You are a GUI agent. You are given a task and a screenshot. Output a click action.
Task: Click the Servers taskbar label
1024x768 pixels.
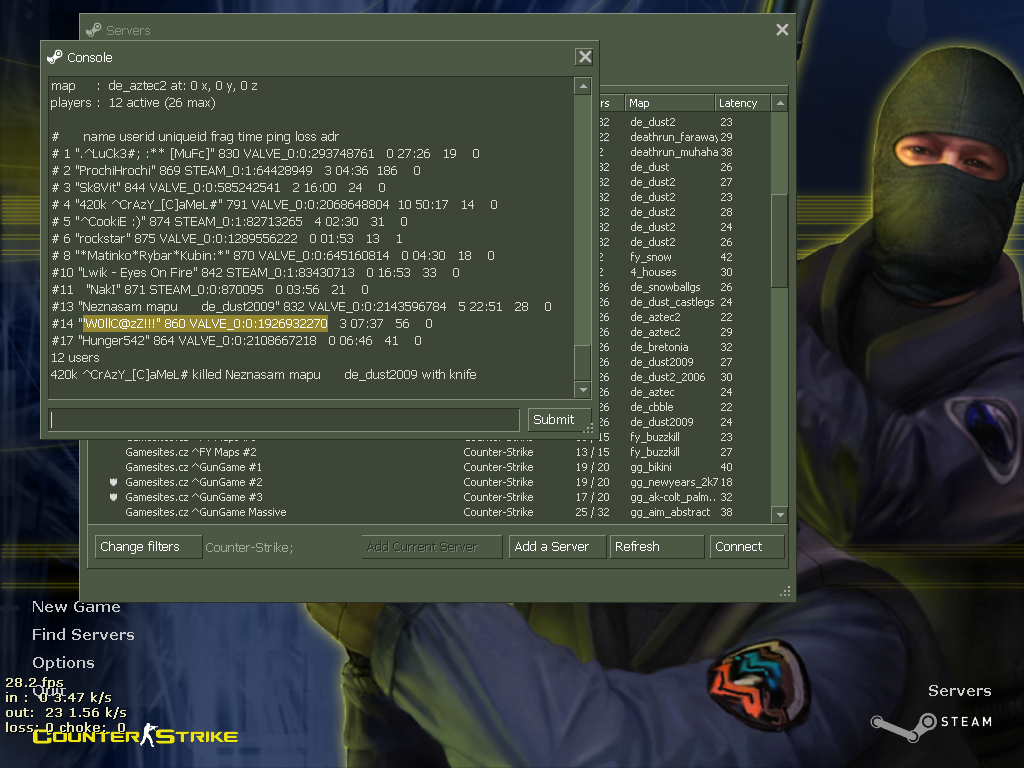pos(959,691)
